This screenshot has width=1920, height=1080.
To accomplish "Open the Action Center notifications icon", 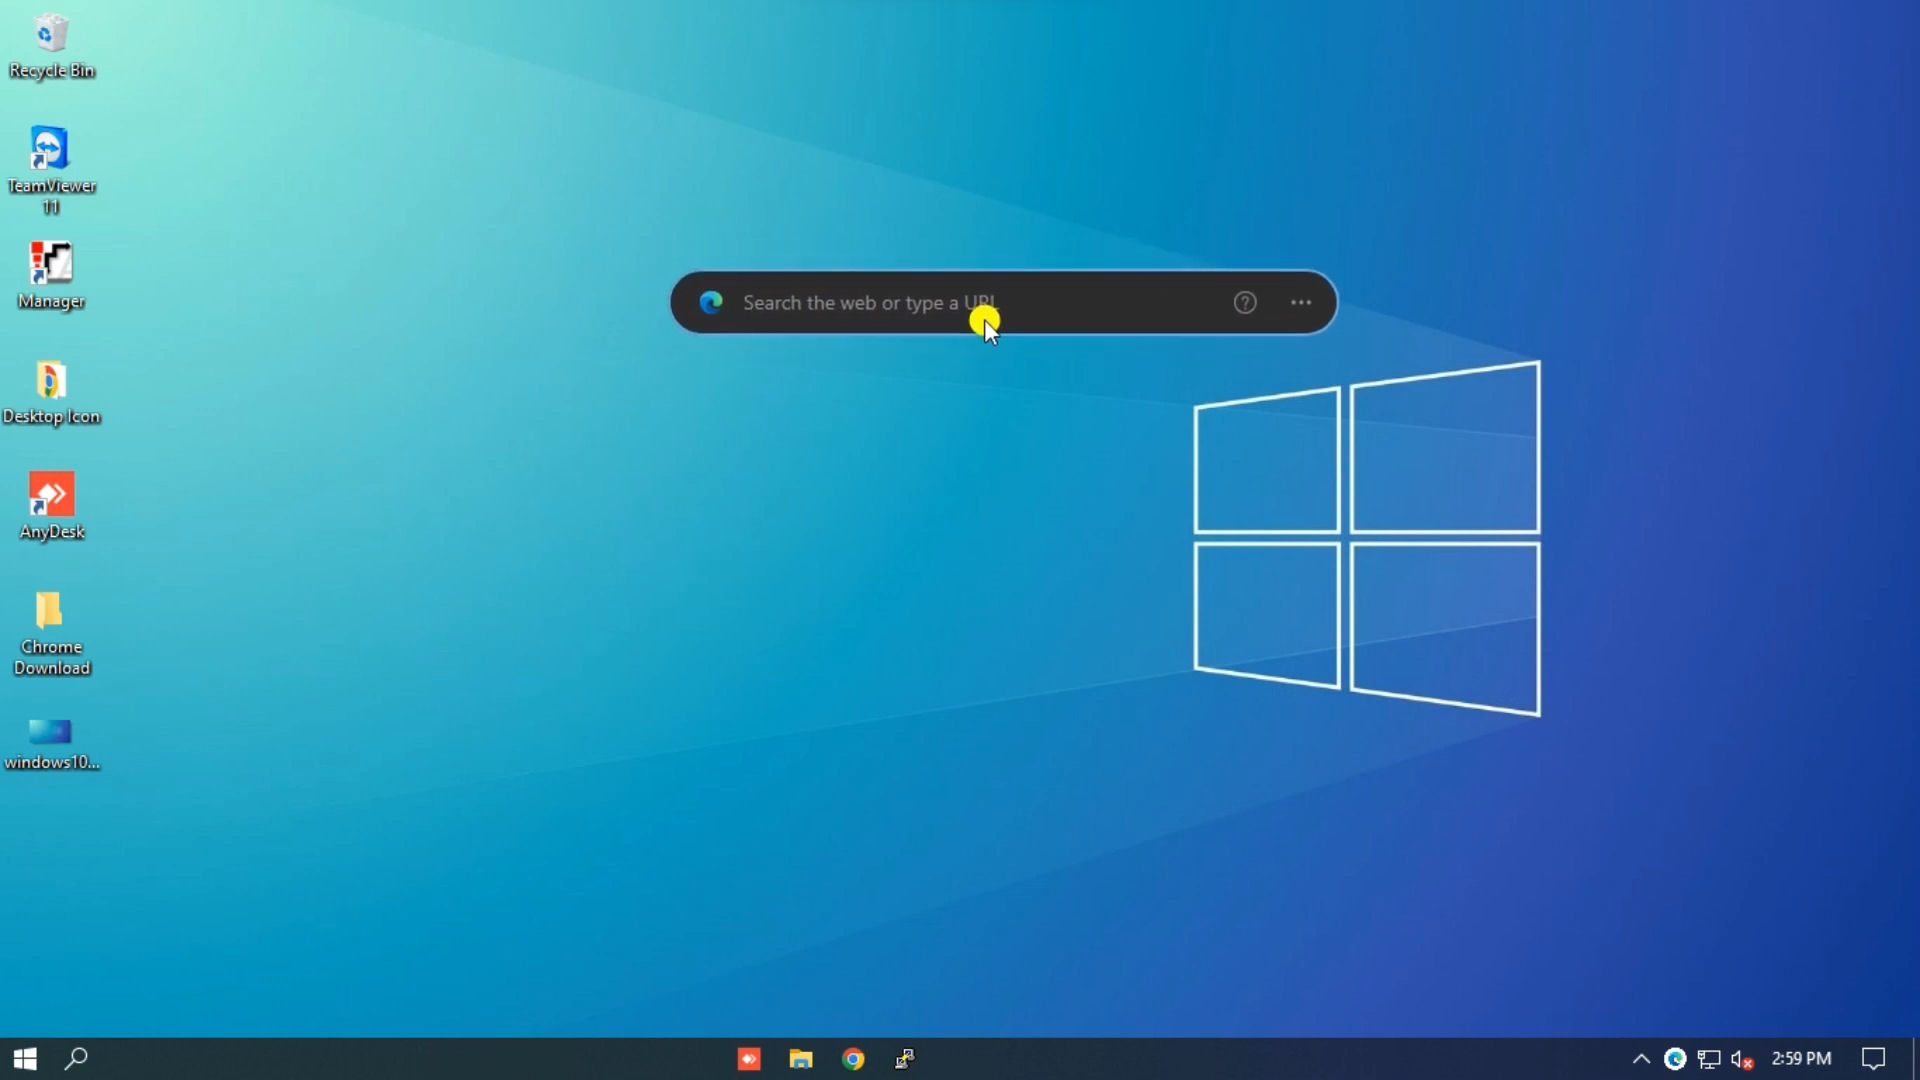I will point(1873,1058).
